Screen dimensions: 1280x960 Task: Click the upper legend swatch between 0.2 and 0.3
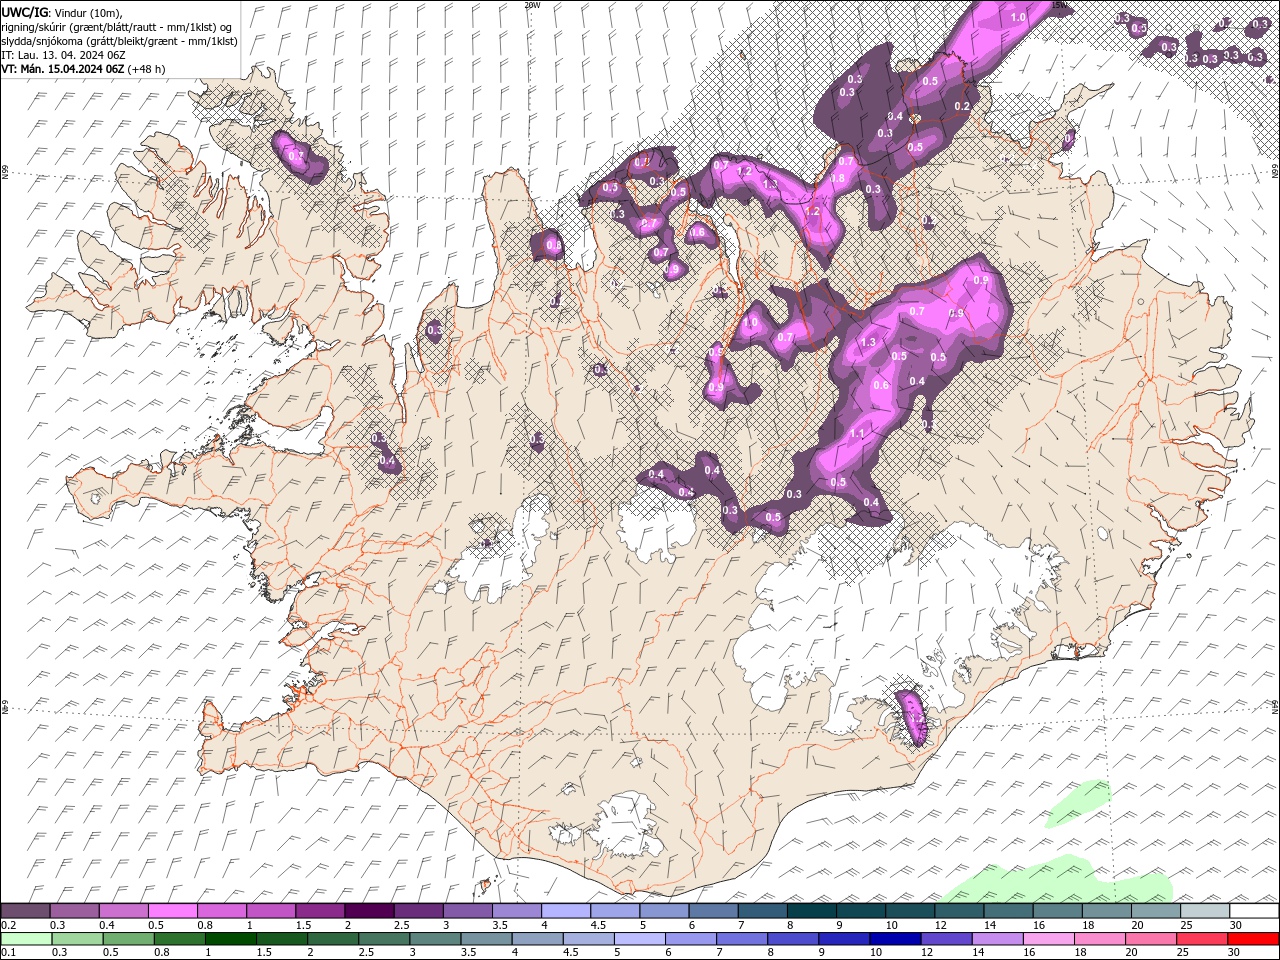pos(25,911)
